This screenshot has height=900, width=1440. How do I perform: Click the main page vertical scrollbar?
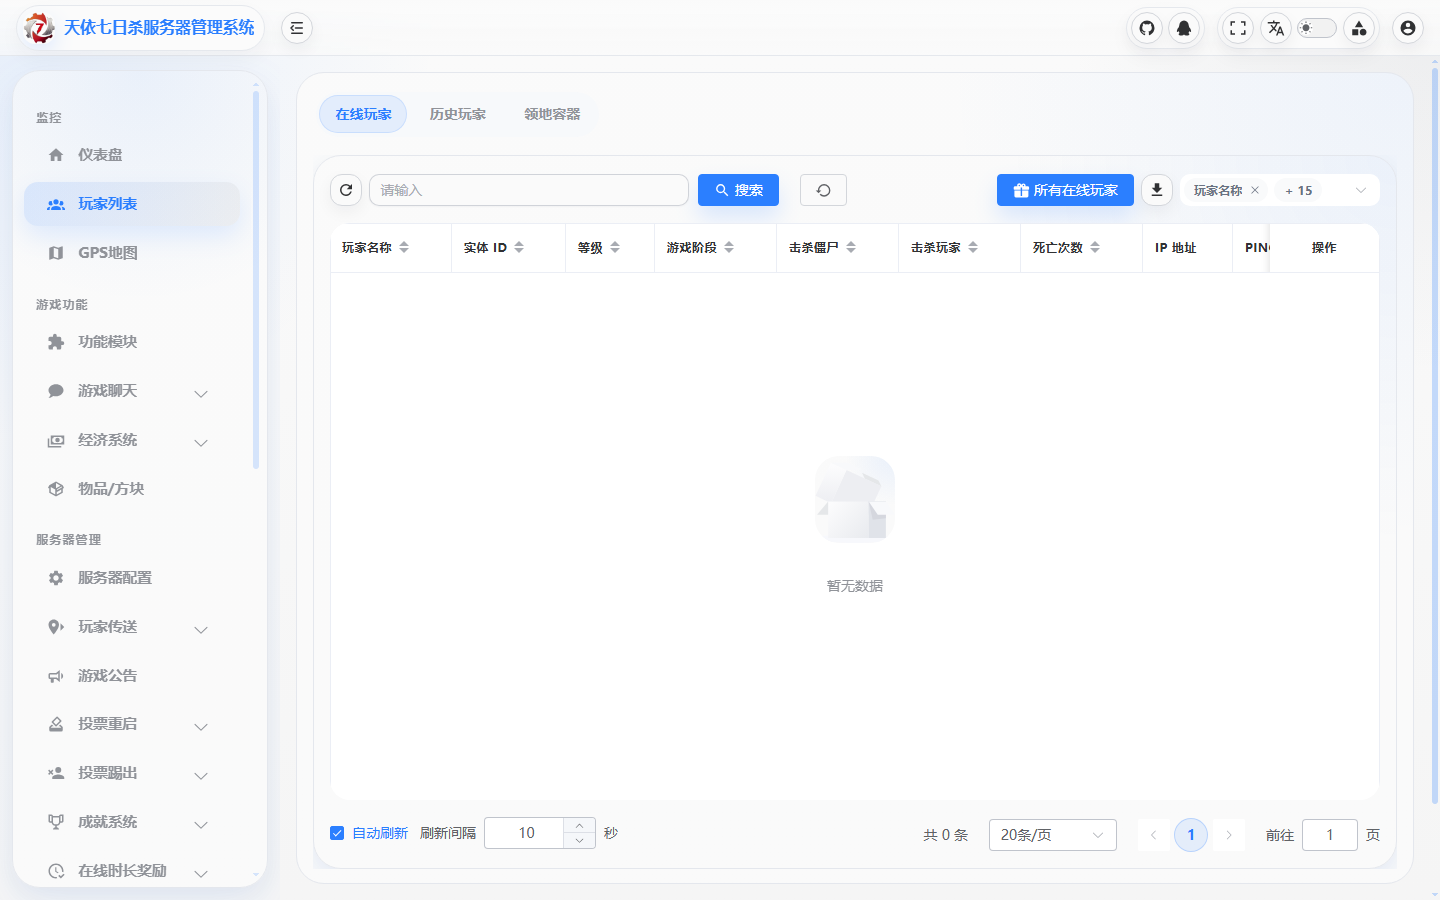click(1435, 435)
